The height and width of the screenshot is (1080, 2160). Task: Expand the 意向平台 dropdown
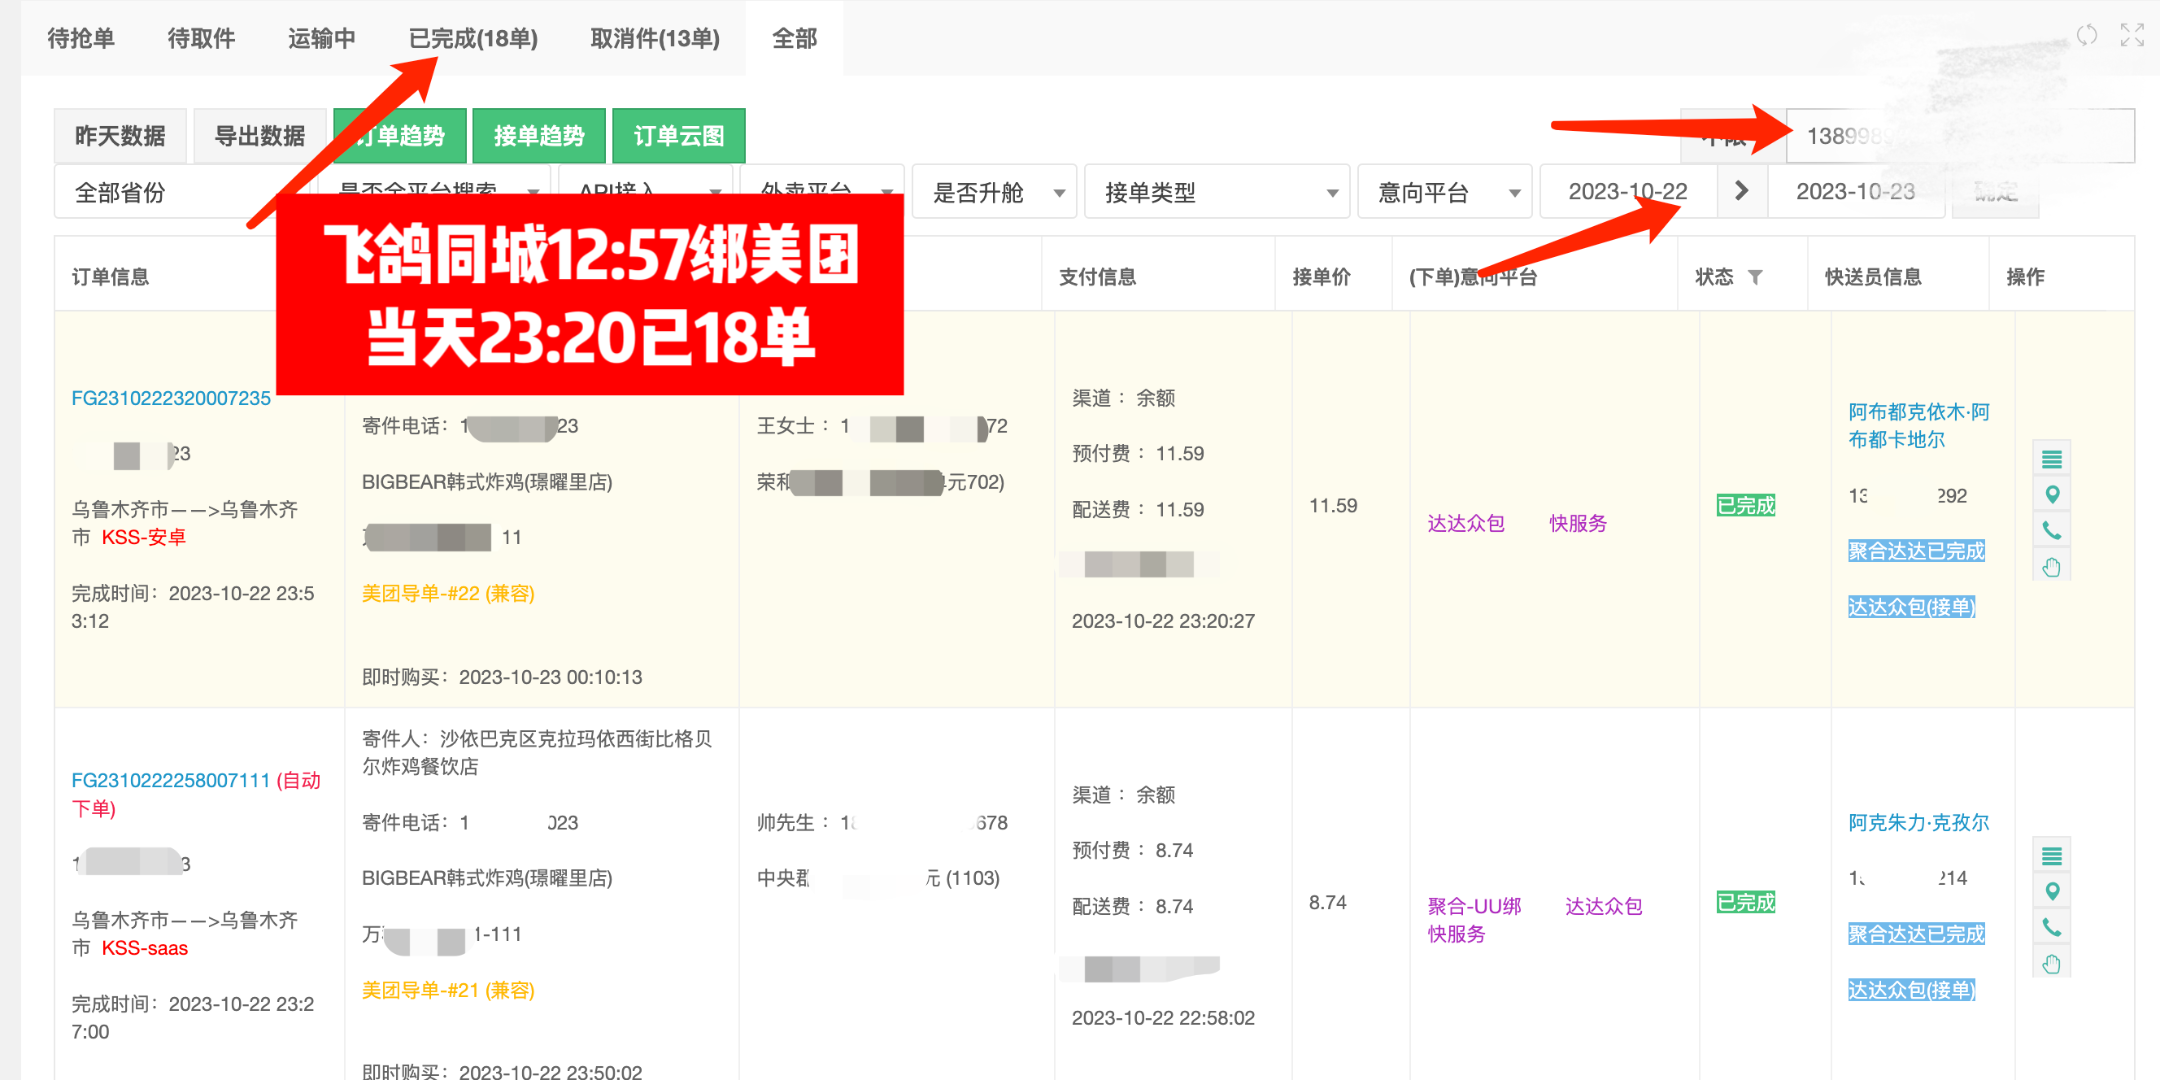[x=1445, y=192]
